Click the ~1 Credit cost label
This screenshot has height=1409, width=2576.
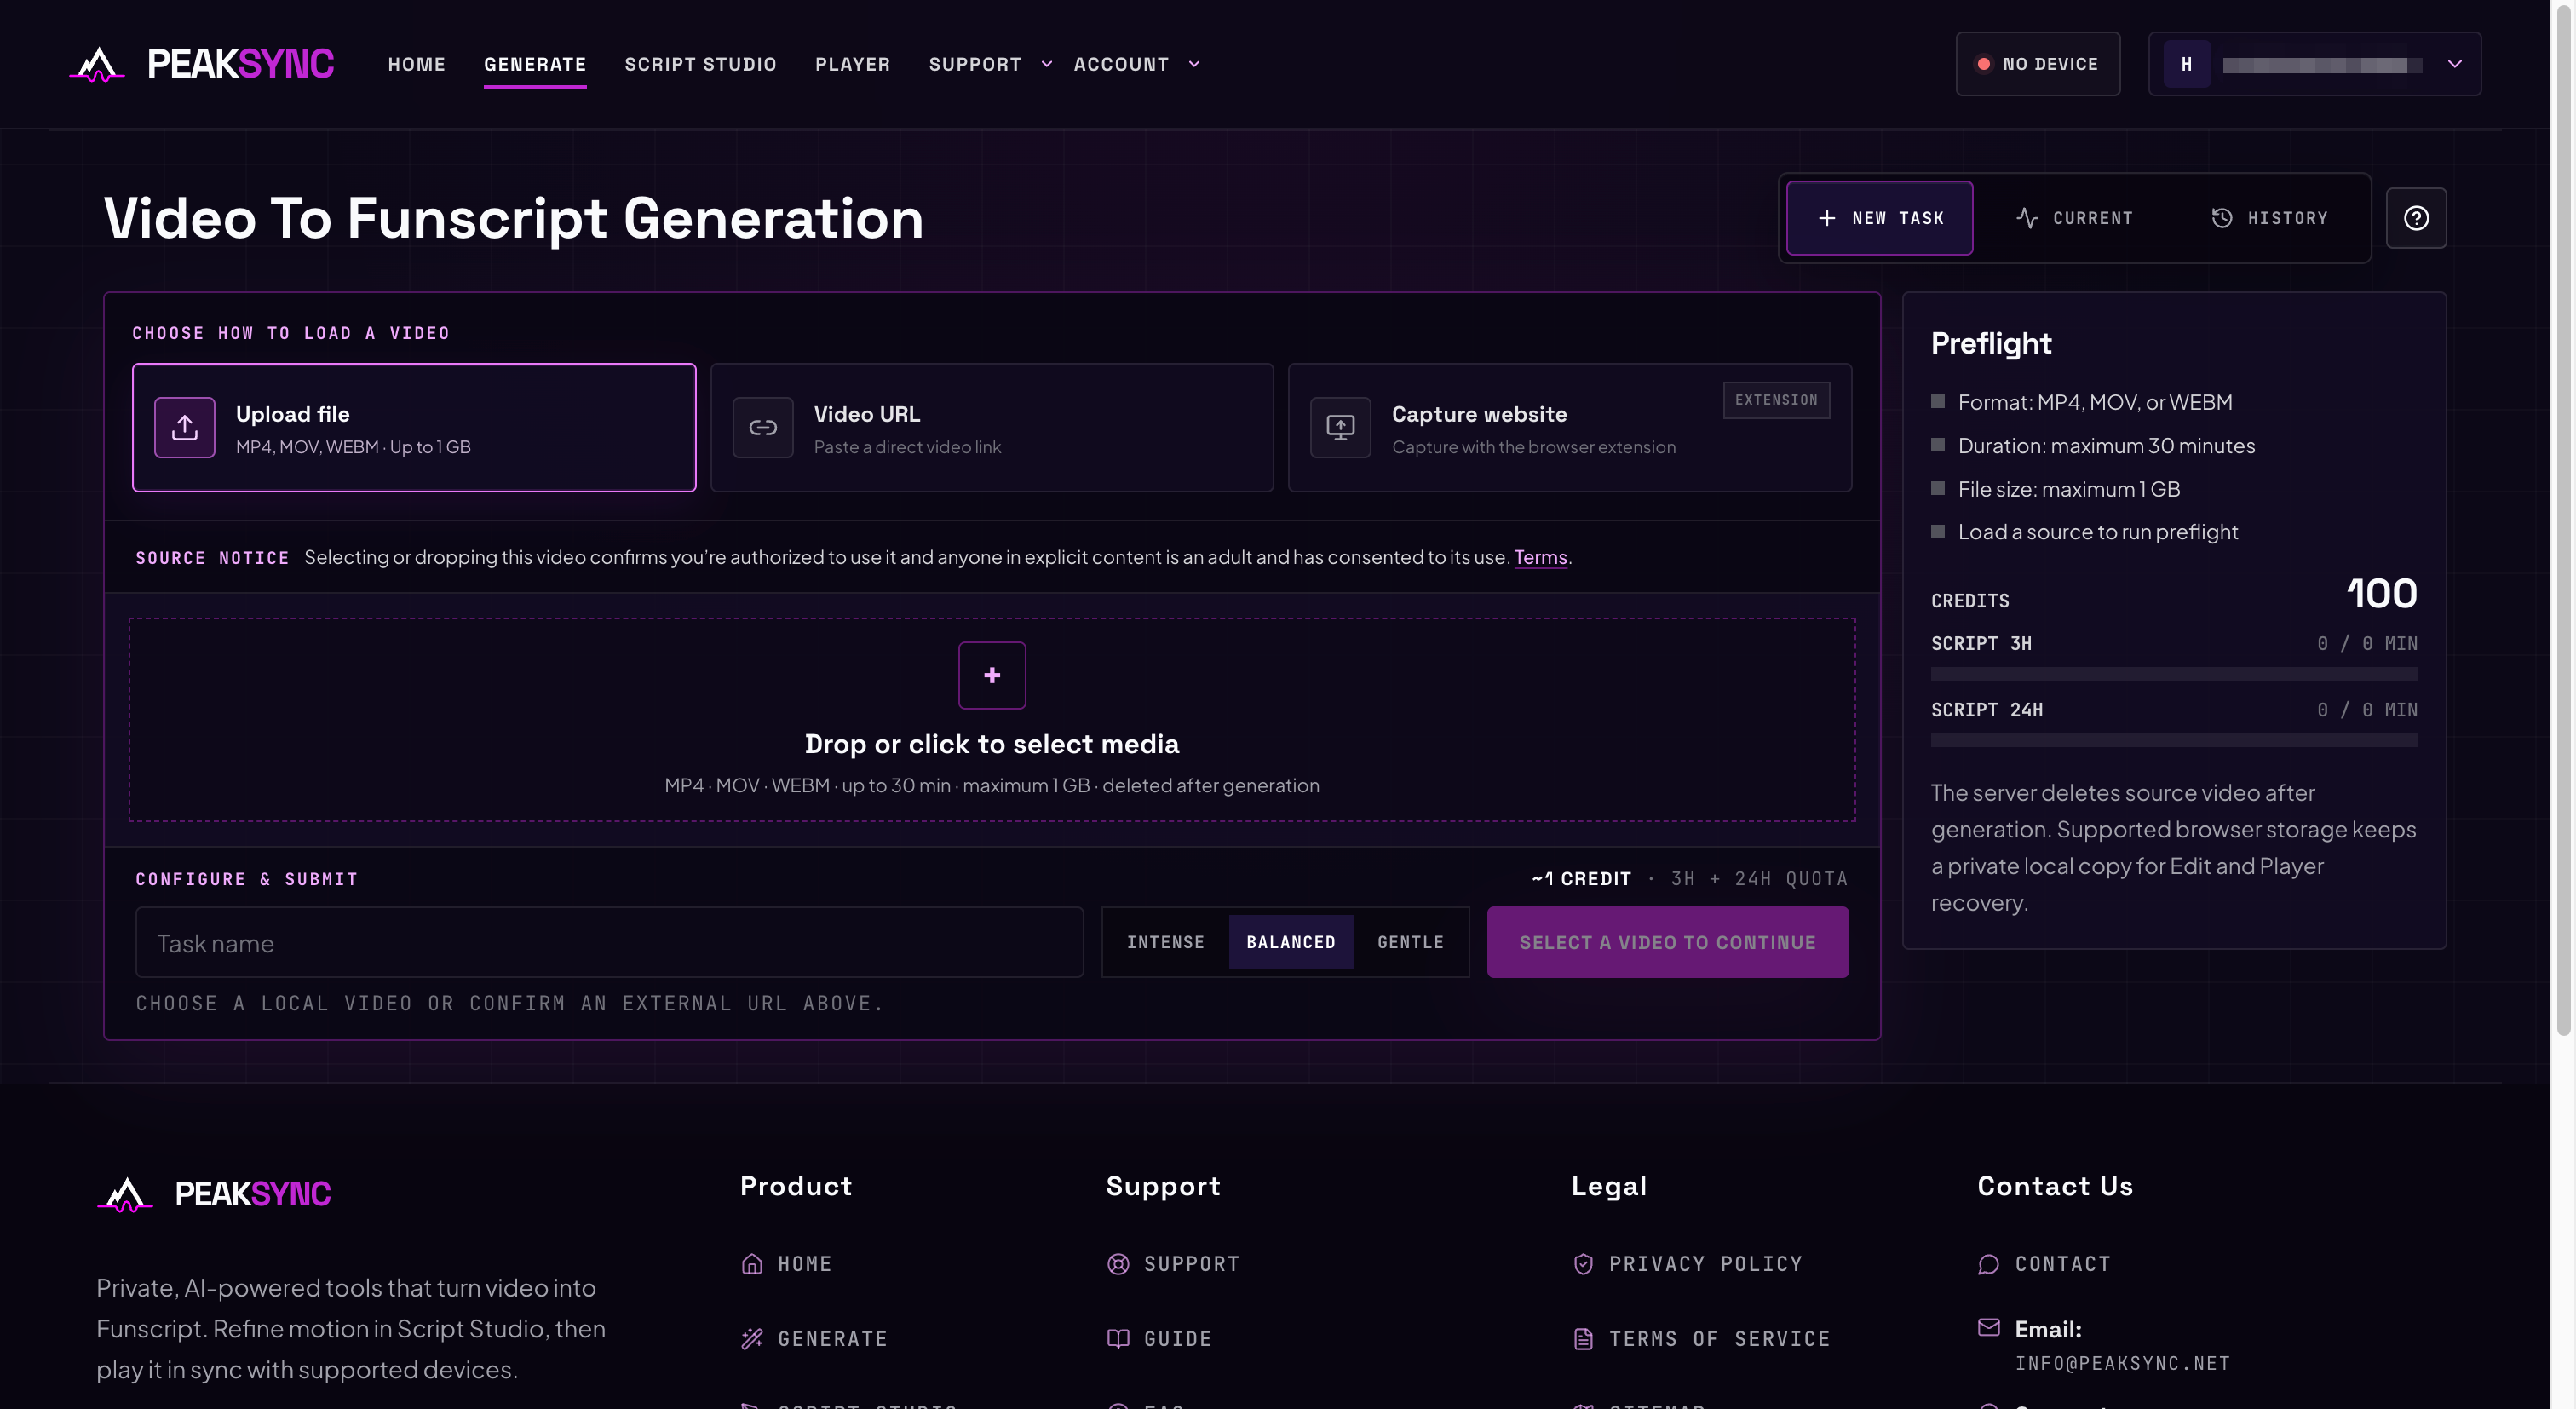[x=1581, y=879]
